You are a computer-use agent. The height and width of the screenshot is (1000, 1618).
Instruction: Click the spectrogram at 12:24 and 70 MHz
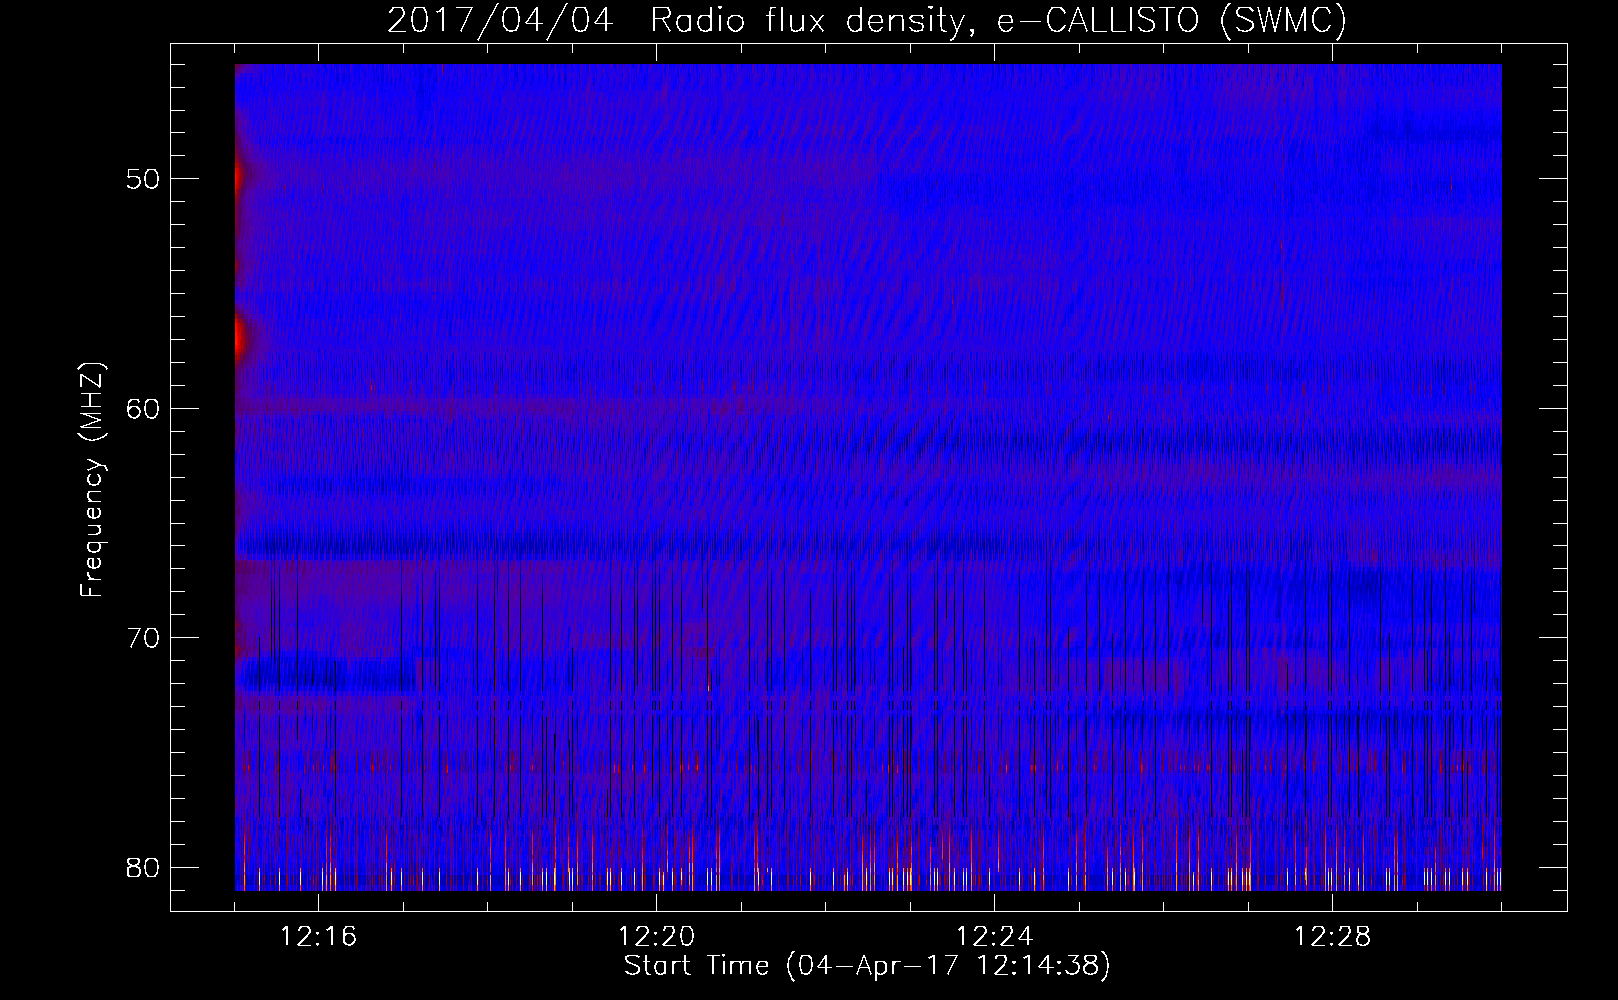coord(994,637)
